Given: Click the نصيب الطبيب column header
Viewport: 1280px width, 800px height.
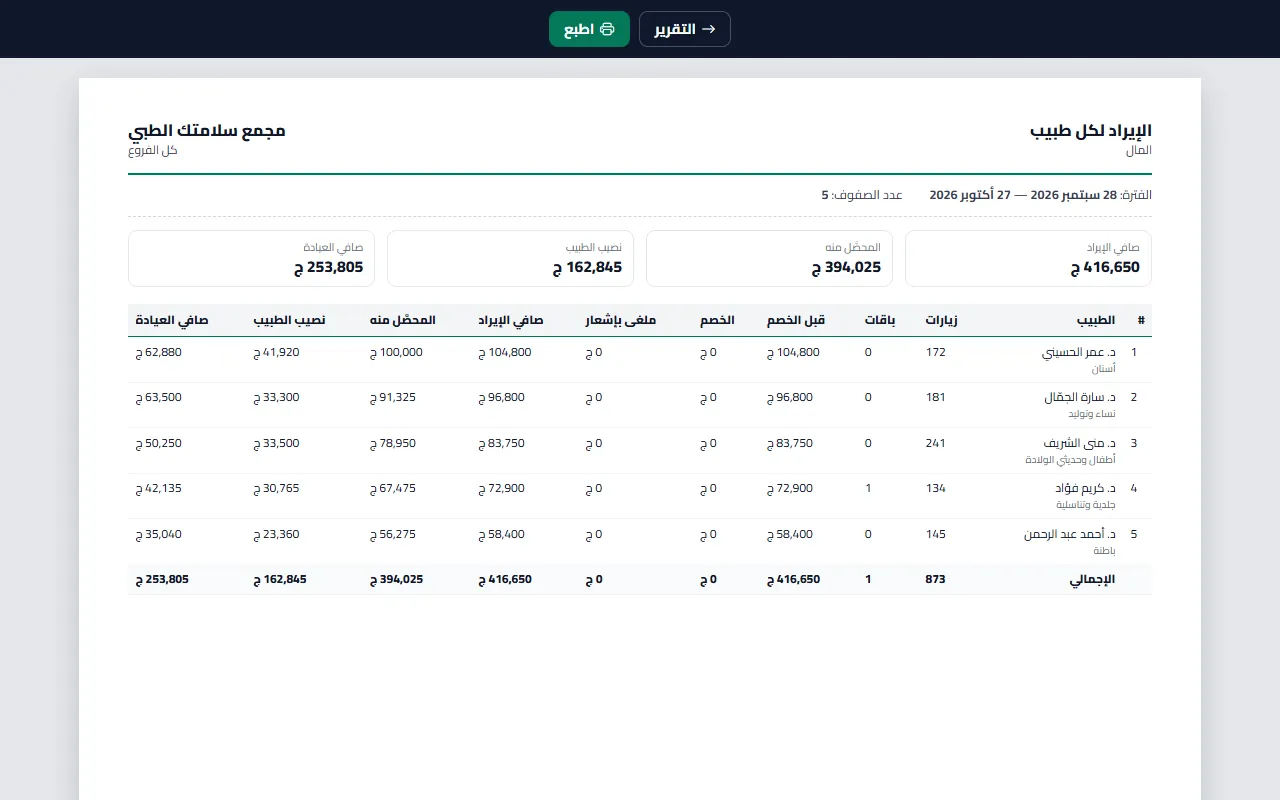Looking at the screenshot, I should point(289,320).
